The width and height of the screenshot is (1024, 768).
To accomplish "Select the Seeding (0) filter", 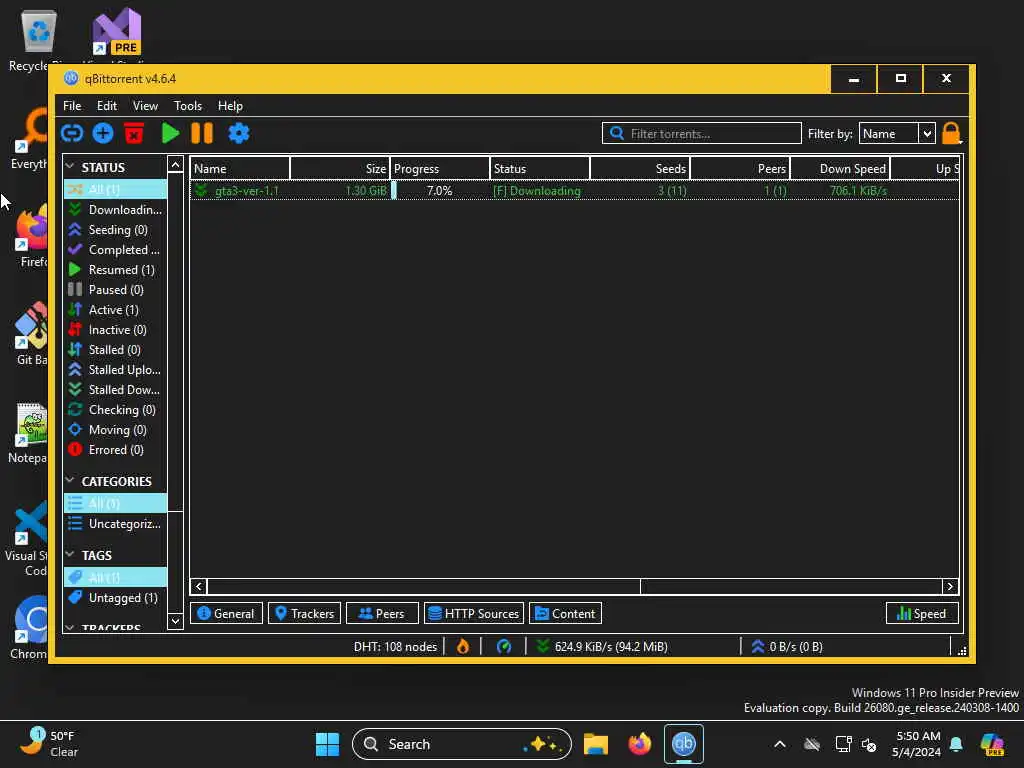I will click(x=116, y=230).
